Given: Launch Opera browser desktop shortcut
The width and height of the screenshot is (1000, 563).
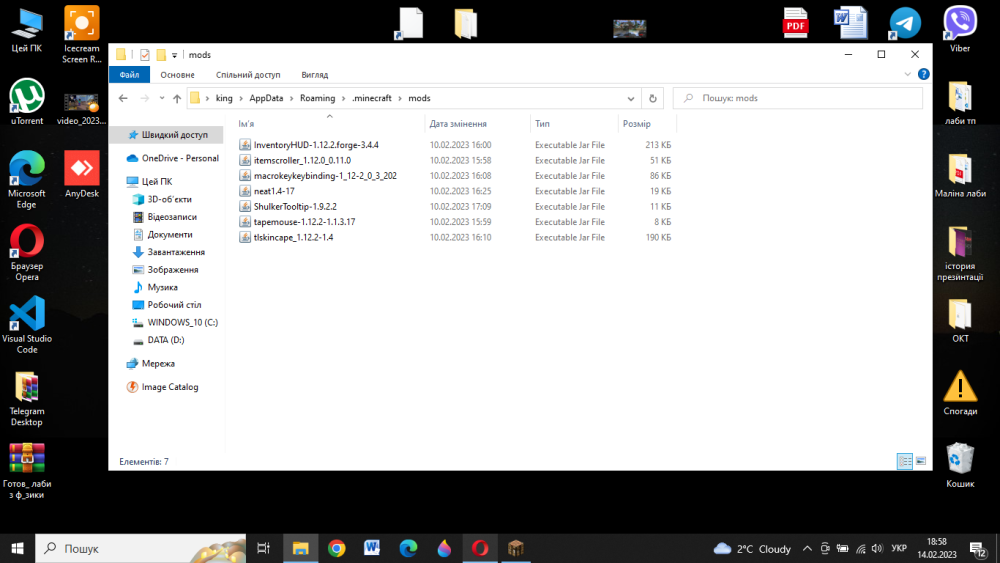Looking at the screenshot, I should click(x=27, y=252).
